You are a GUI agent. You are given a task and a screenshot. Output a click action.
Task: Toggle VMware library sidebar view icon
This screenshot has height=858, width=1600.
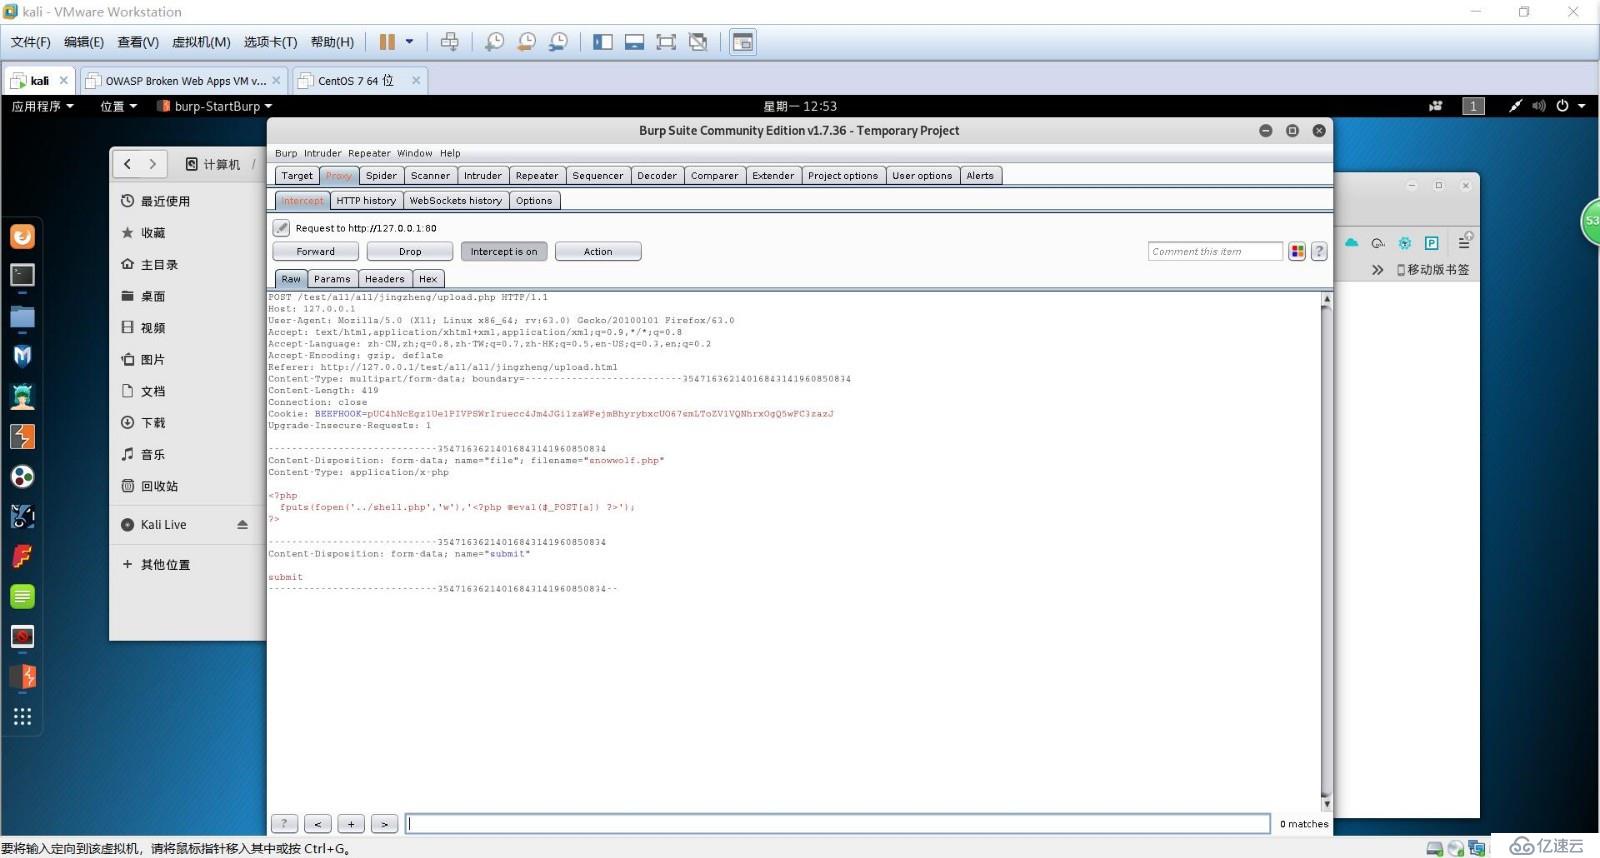(x=602, y=42)
